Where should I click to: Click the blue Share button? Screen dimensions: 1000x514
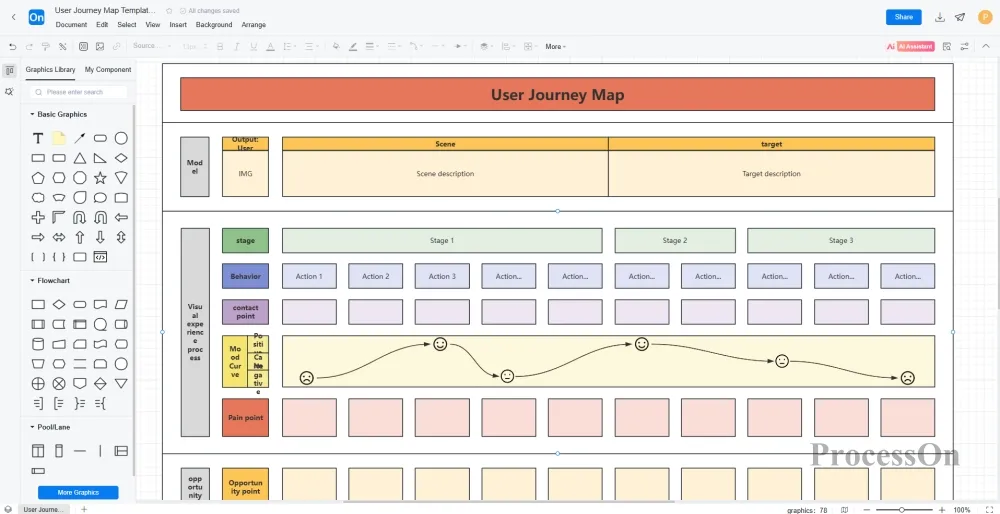tap(903, 17)
